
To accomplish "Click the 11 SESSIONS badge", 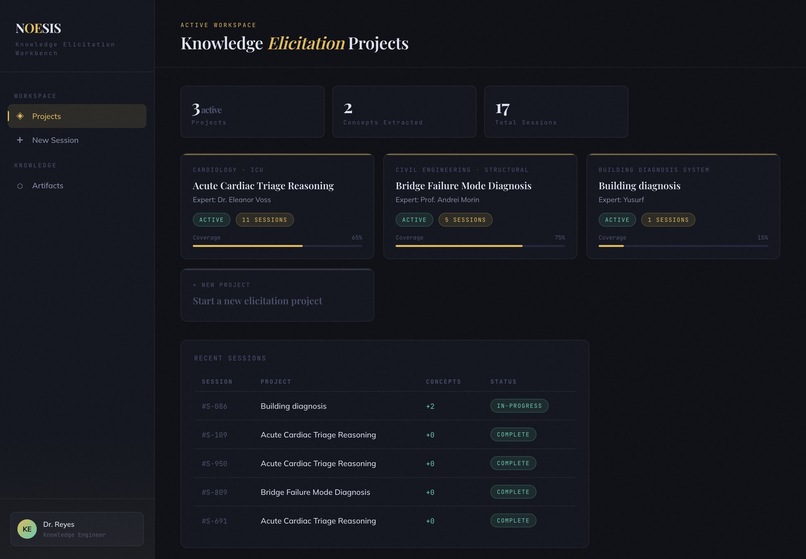I will click(x=265, y=220).
